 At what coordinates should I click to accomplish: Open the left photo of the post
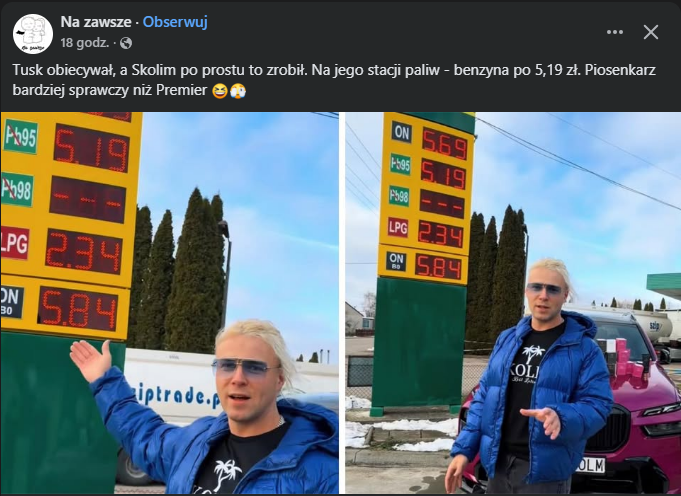coord(169,303)
